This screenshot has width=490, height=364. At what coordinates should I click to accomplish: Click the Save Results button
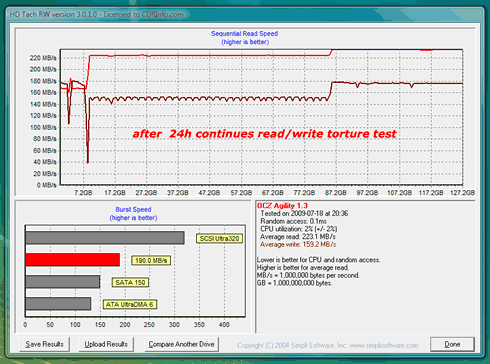44,344
